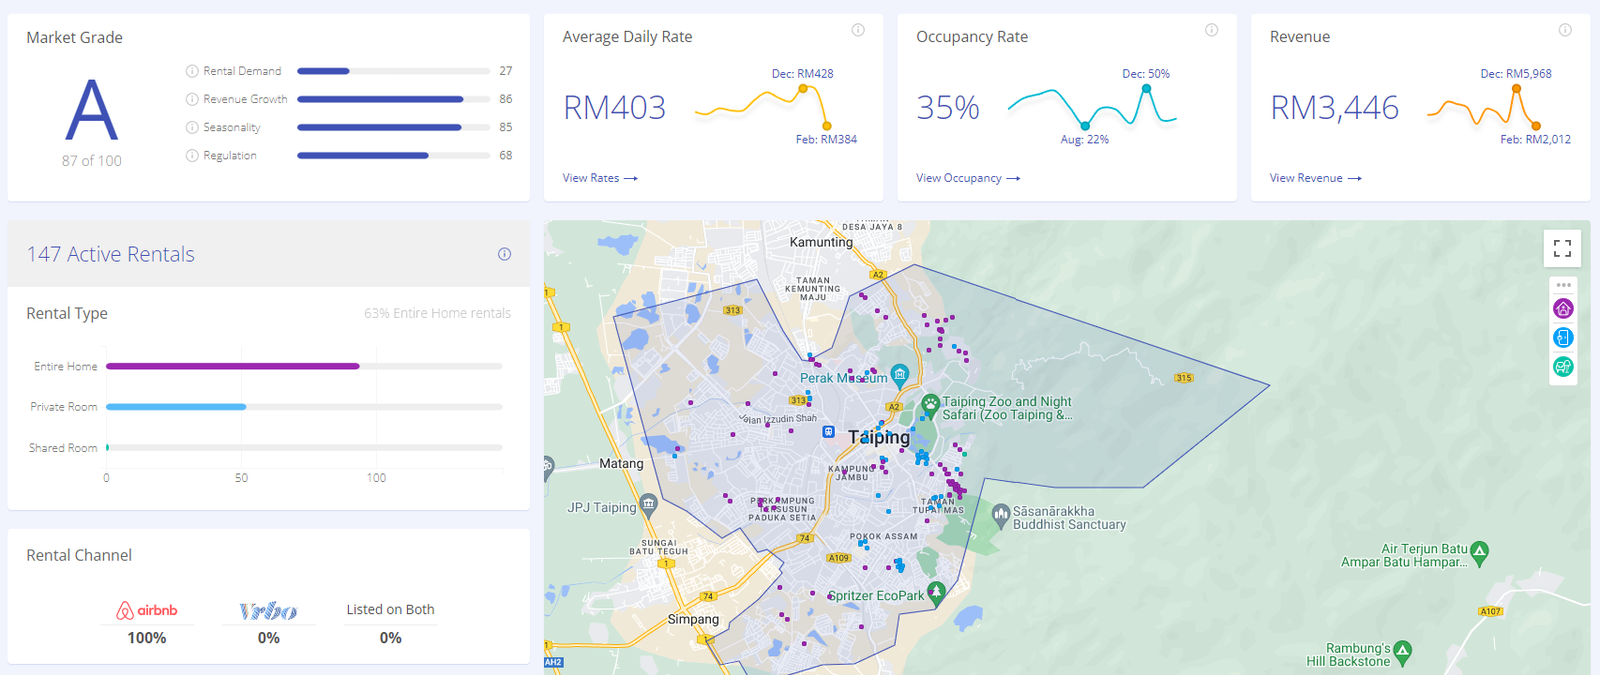Click info icon on Revenue card
This screenshot has width=1600, height=675.
click(x=1565, y=30)
